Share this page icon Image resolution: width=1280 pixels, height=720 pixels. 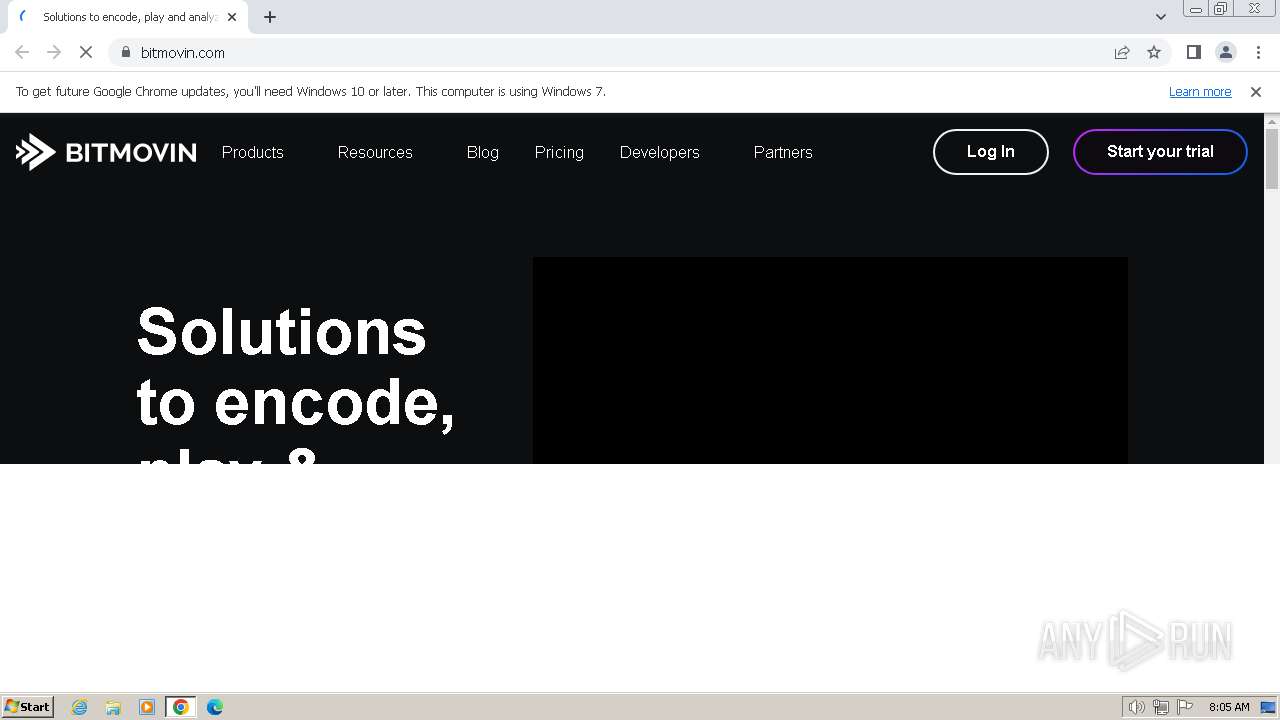coord(1122,52)
